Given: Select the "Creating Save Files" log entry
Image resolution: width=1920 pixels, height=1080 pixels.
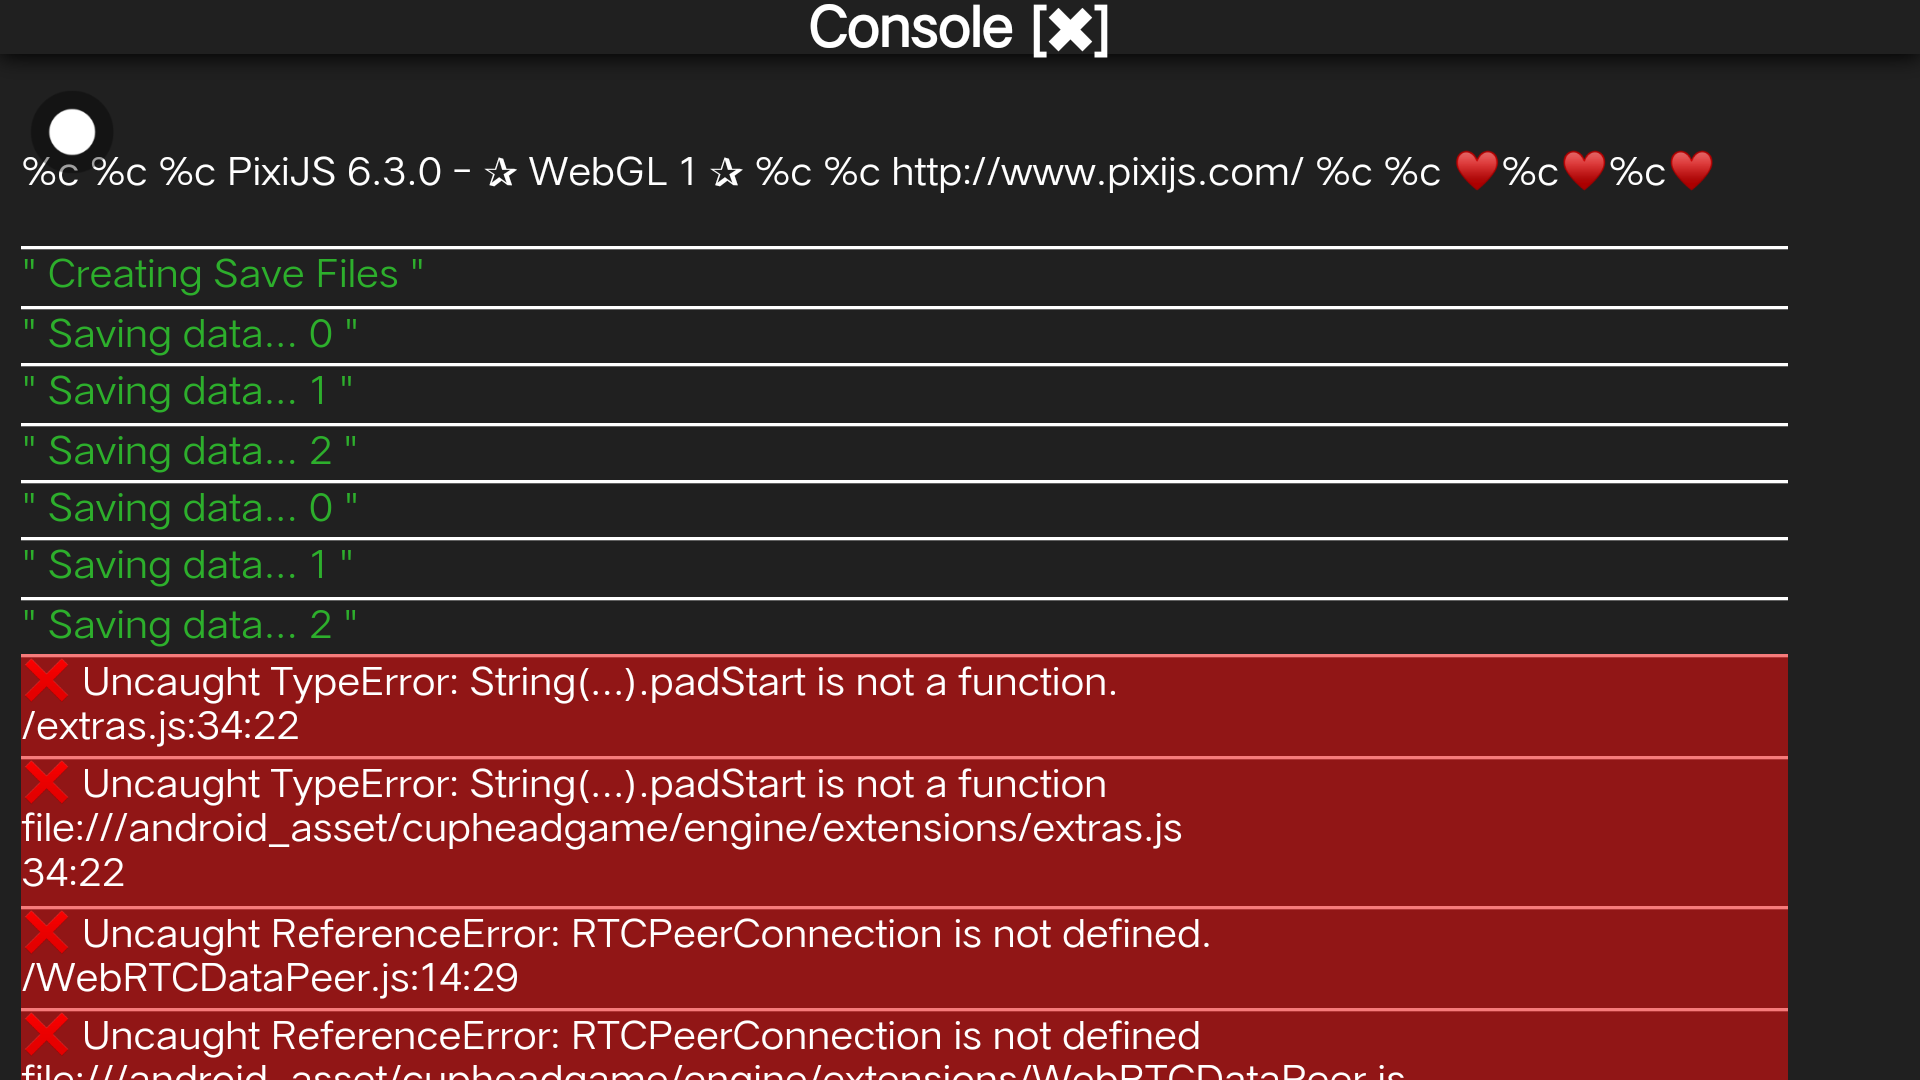Looking at the screenshot, I should [x=223, y=275].
